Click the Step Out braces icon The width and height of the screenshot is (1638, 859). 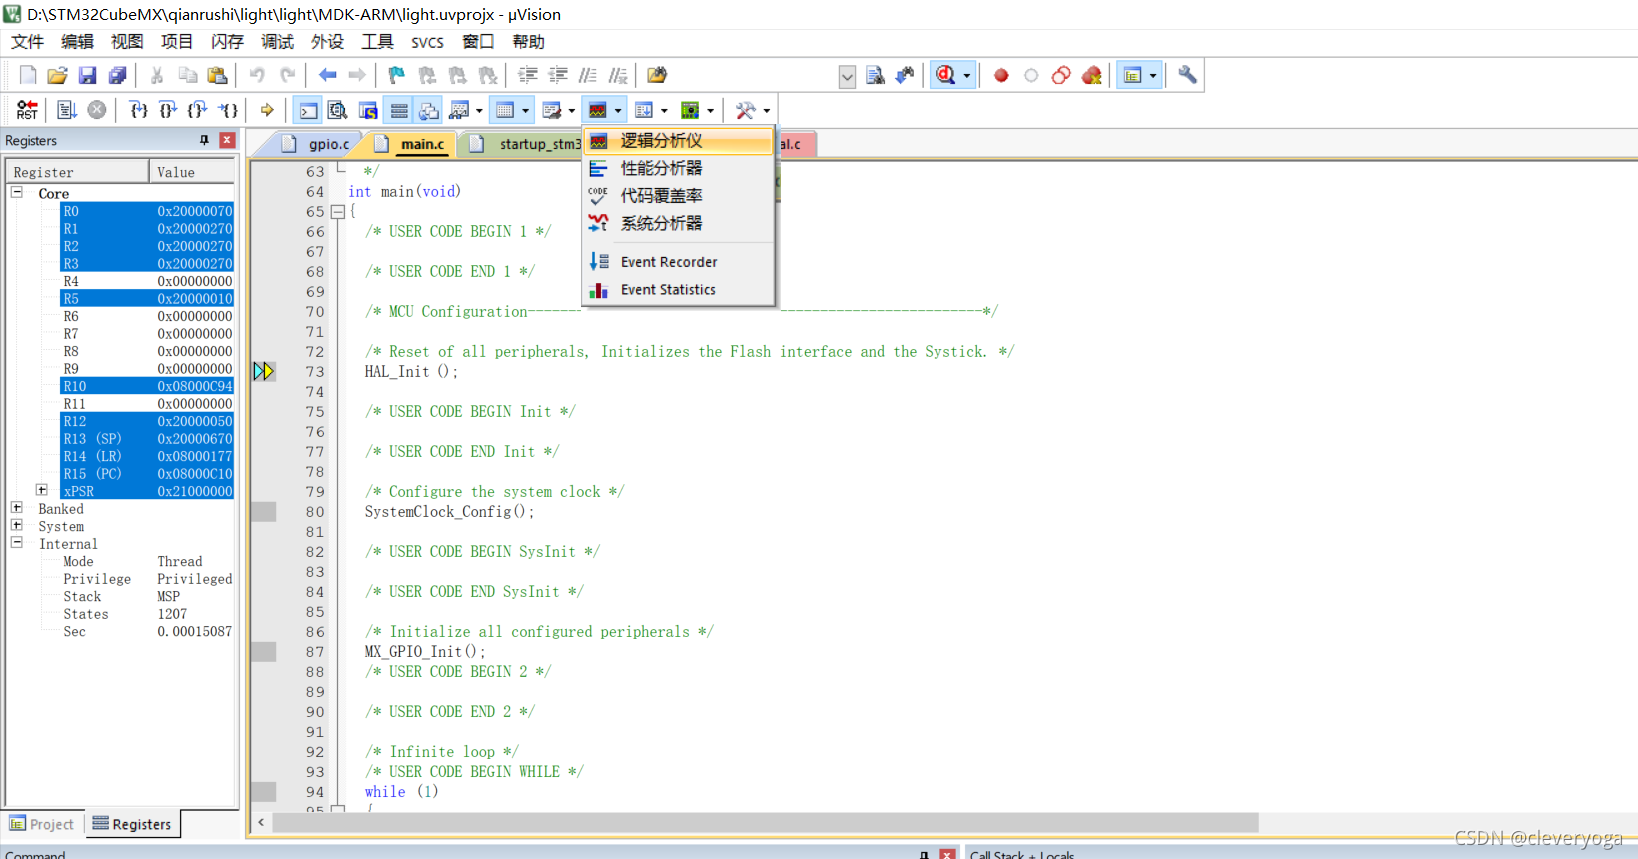[x=199, y=110]
